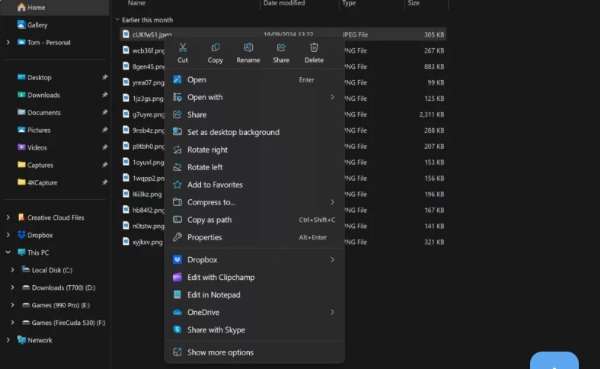The height and width of the screenshot is (369, 600).
Task: Choose Edit with Clipchamp
Action: 254,277
